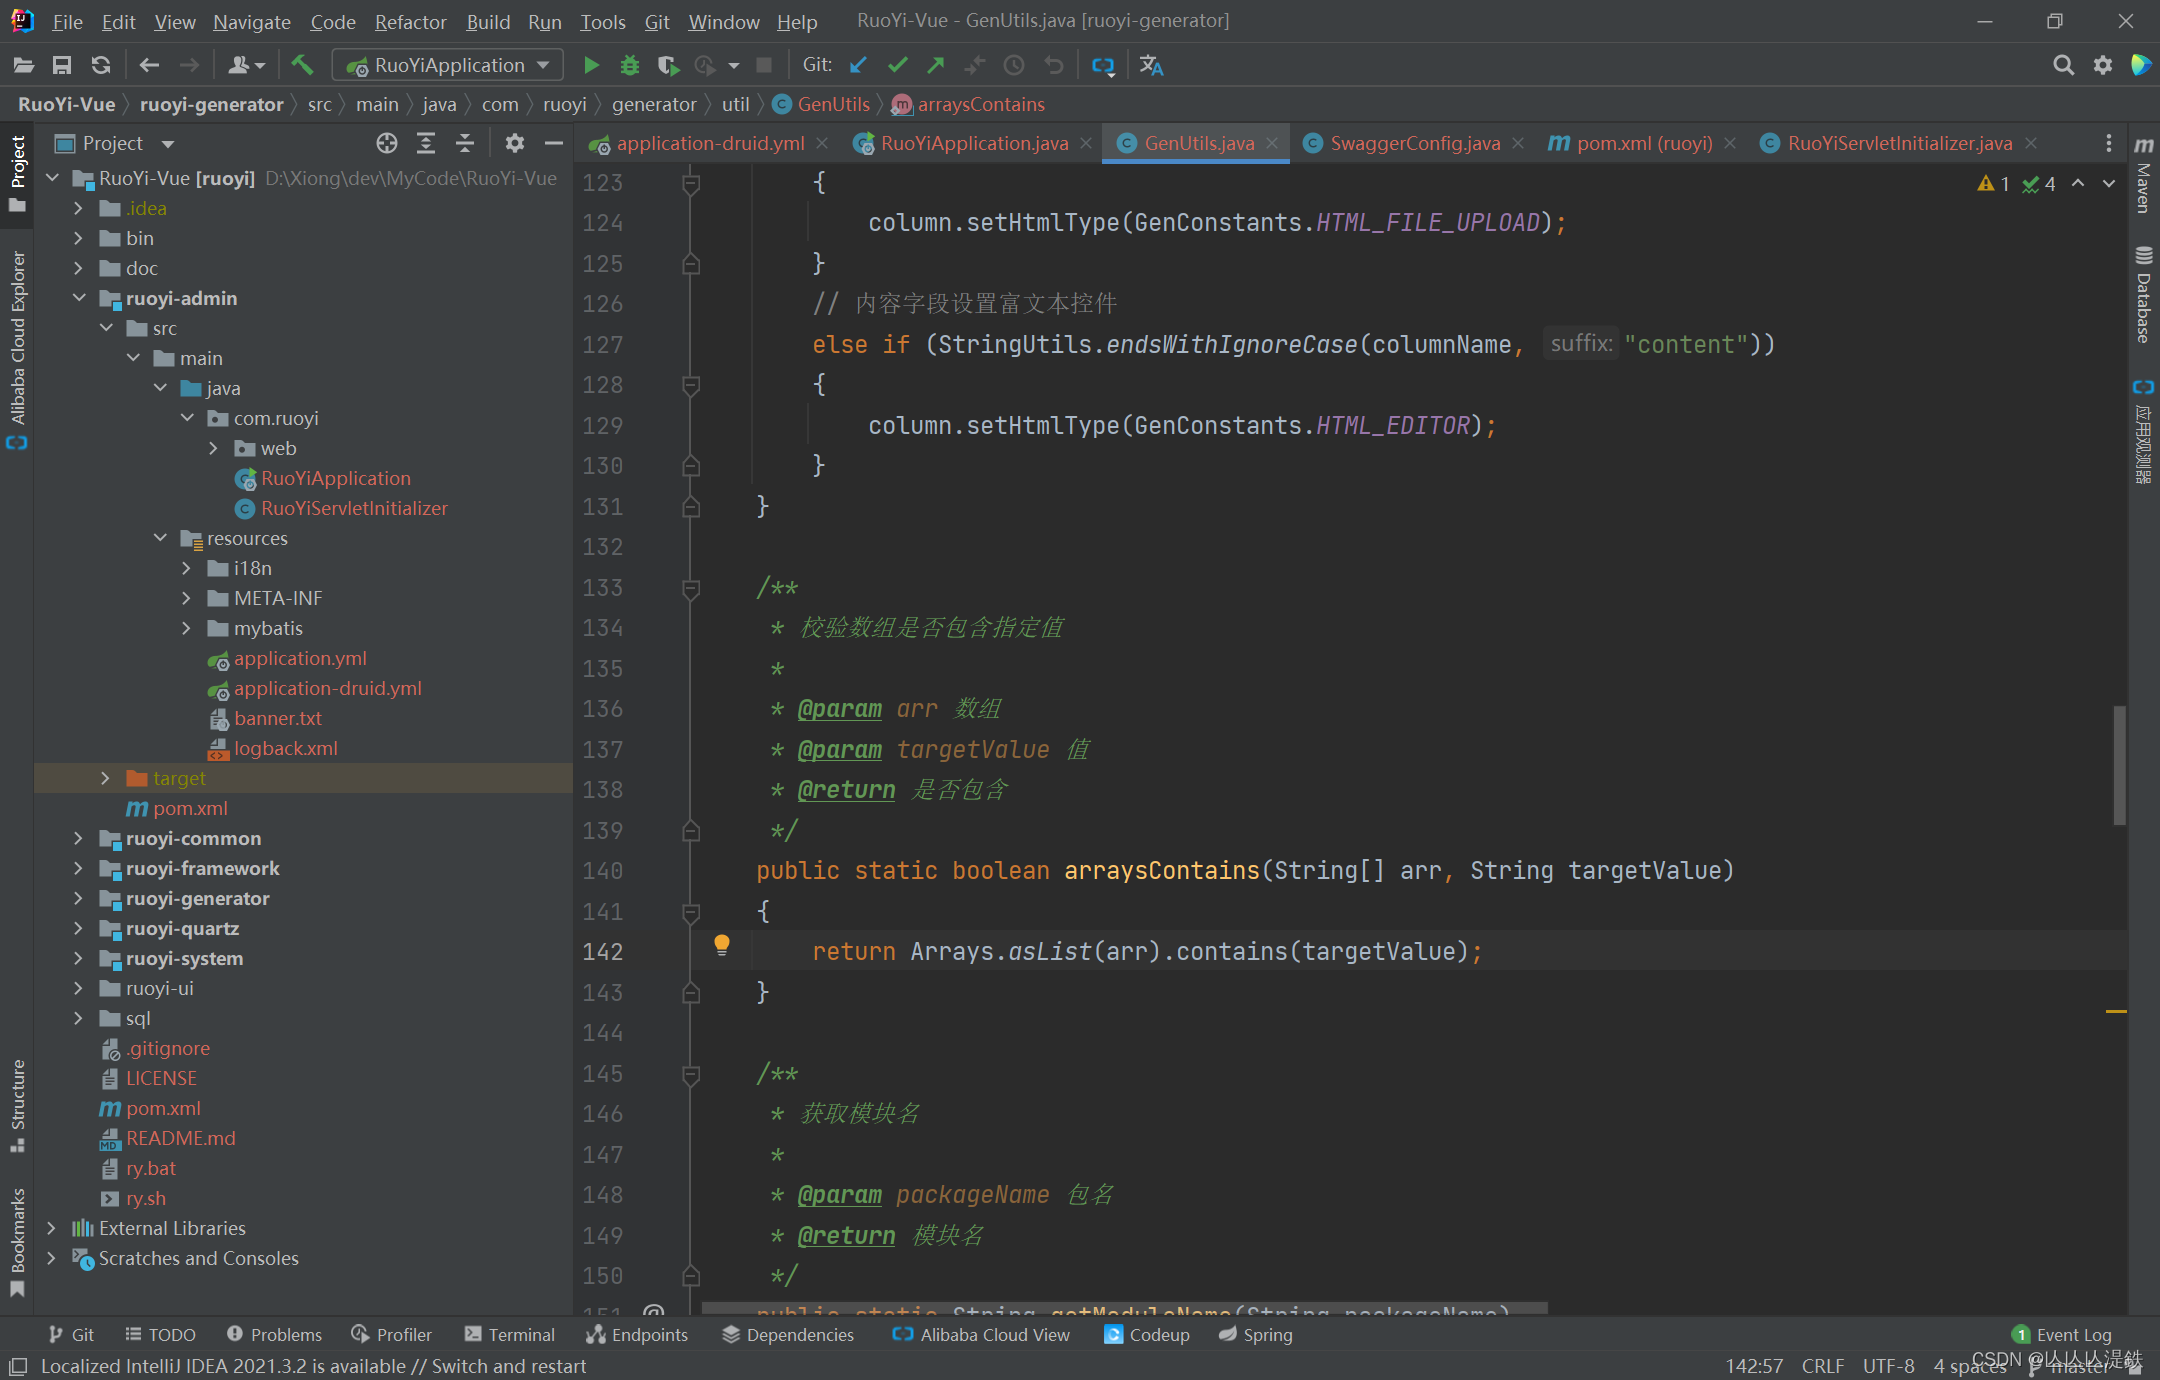Run RuoYiApplication with the green play icon
2160x1380 pixels.
(591, 65)
